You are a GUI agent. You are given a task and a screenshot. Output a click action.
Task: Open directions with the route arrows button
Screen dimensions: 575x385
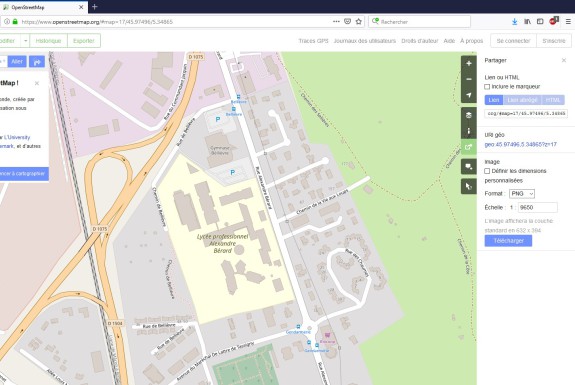tap(37, 62)
